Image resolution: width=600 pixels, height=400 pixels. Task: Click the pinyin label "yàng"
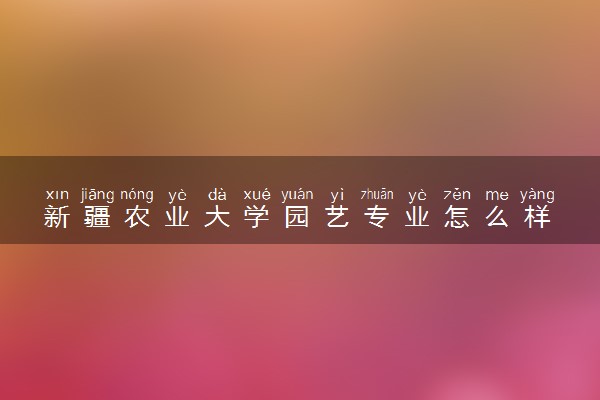(x=537, y=195)
